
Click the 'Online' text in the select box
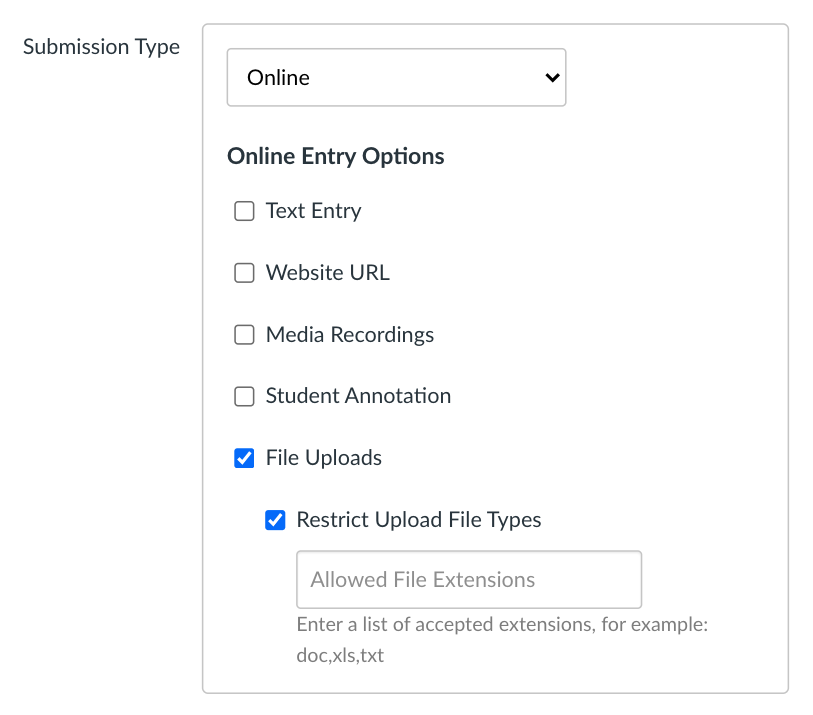pos(279,78)
